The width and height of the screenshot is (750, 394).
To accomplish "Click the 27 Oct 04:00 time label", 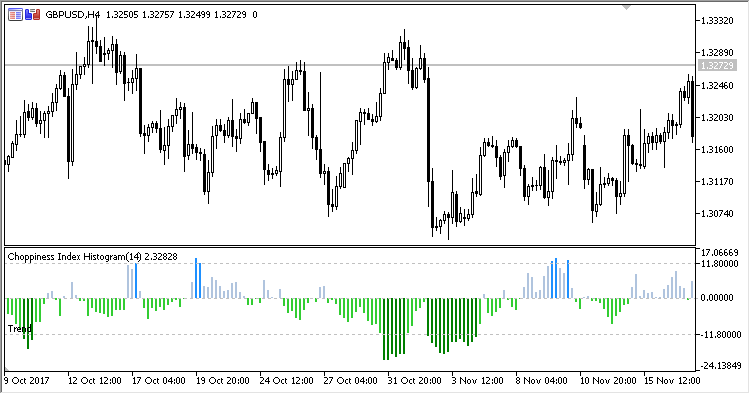I will click(351, 381).
